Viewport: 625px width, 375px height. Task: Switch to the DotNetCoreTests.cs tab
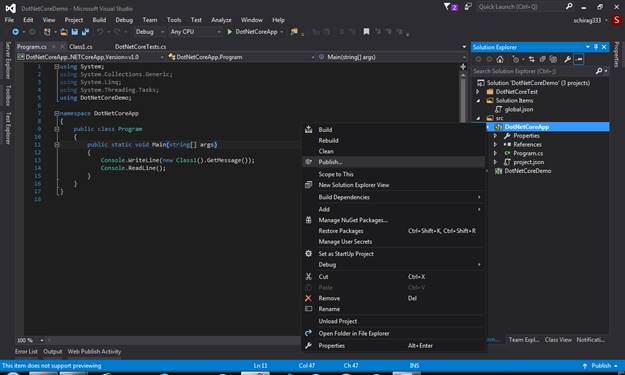pyautogui.click(x=140, y=47)
